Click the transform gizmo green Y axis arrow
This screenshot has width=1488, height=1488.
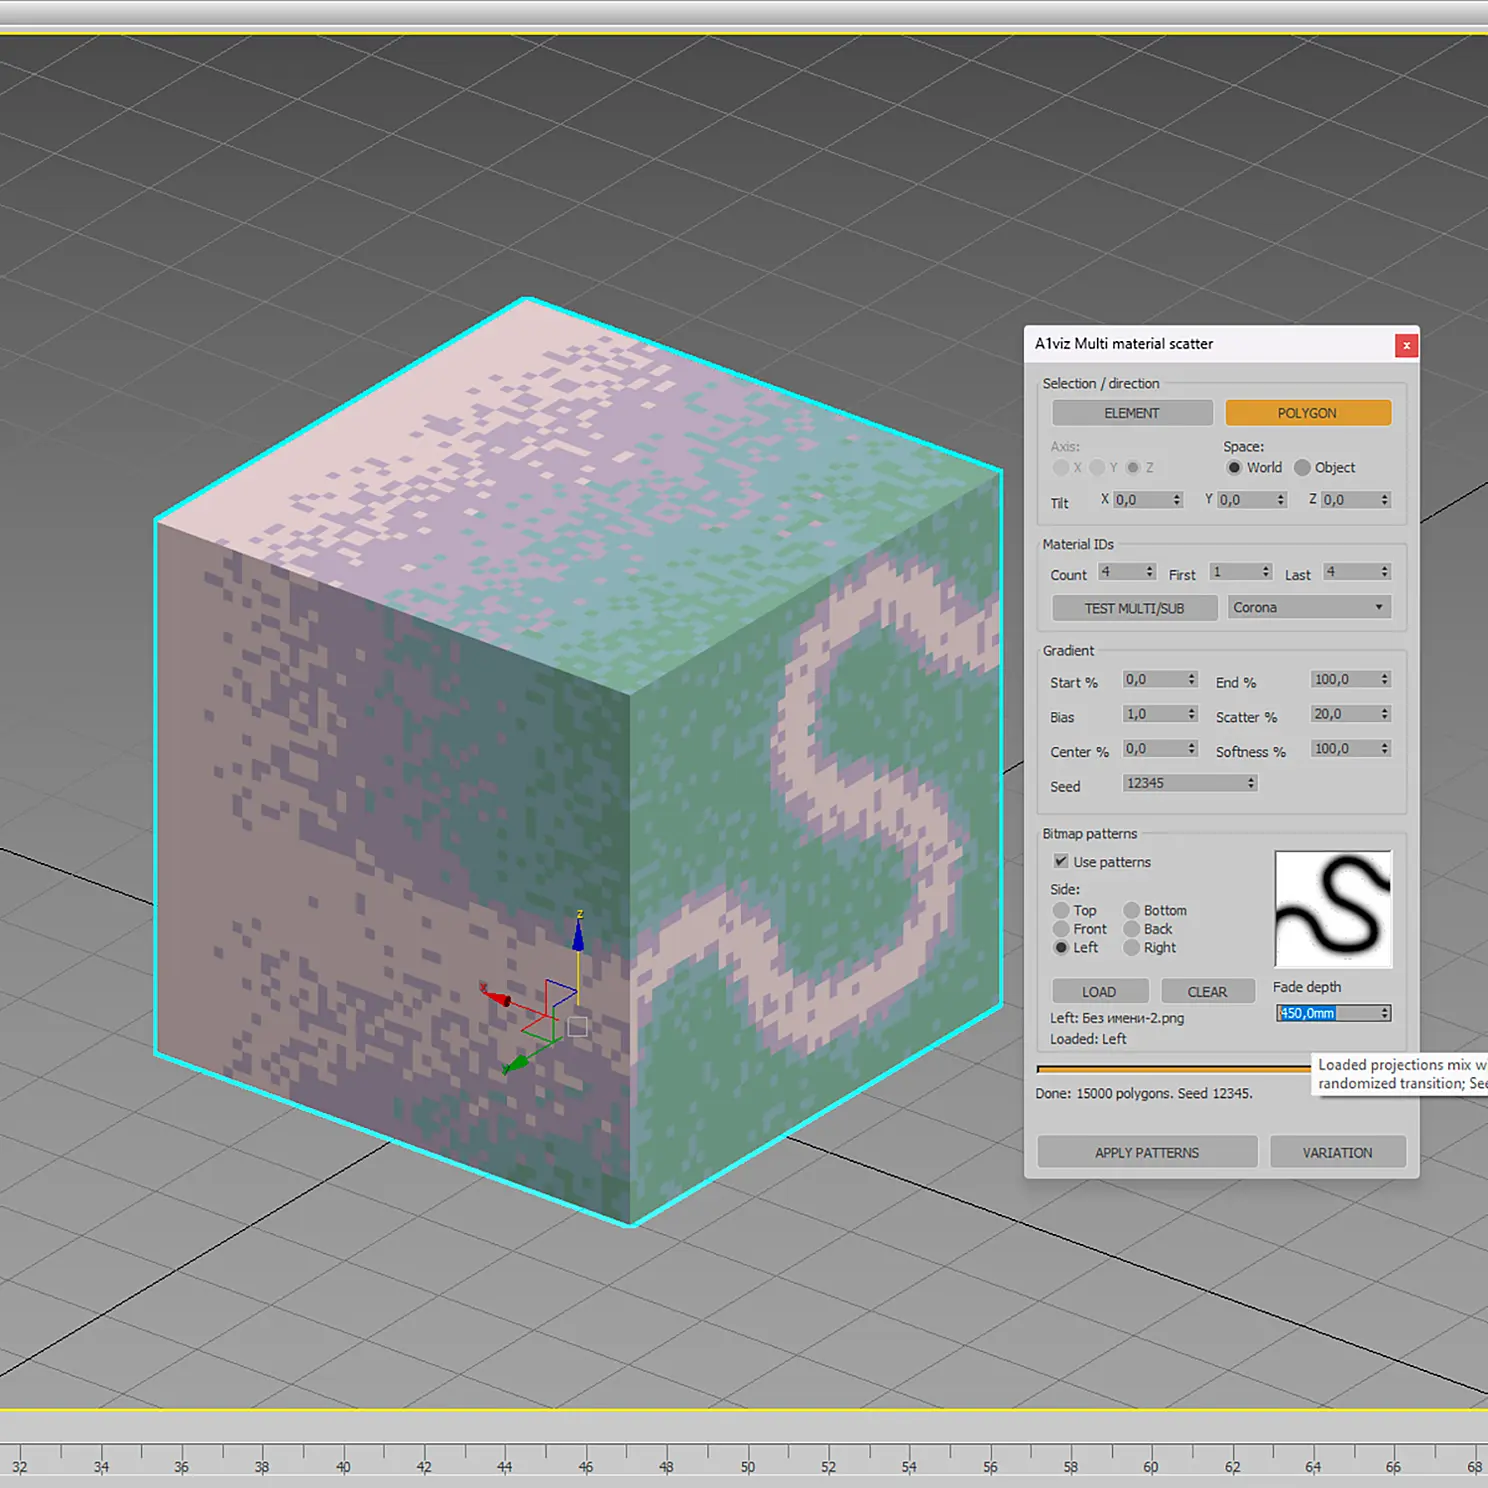(x=515, y=1065)
